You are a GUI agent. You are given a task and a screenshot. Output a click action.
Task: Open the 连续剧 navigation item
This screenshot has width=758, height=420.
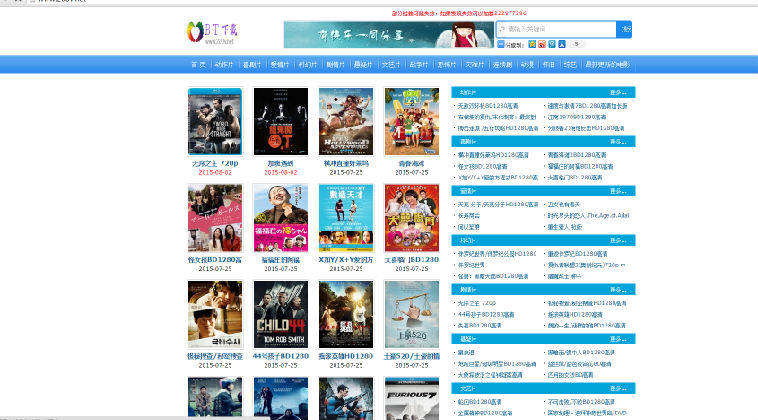coord(502,64)
